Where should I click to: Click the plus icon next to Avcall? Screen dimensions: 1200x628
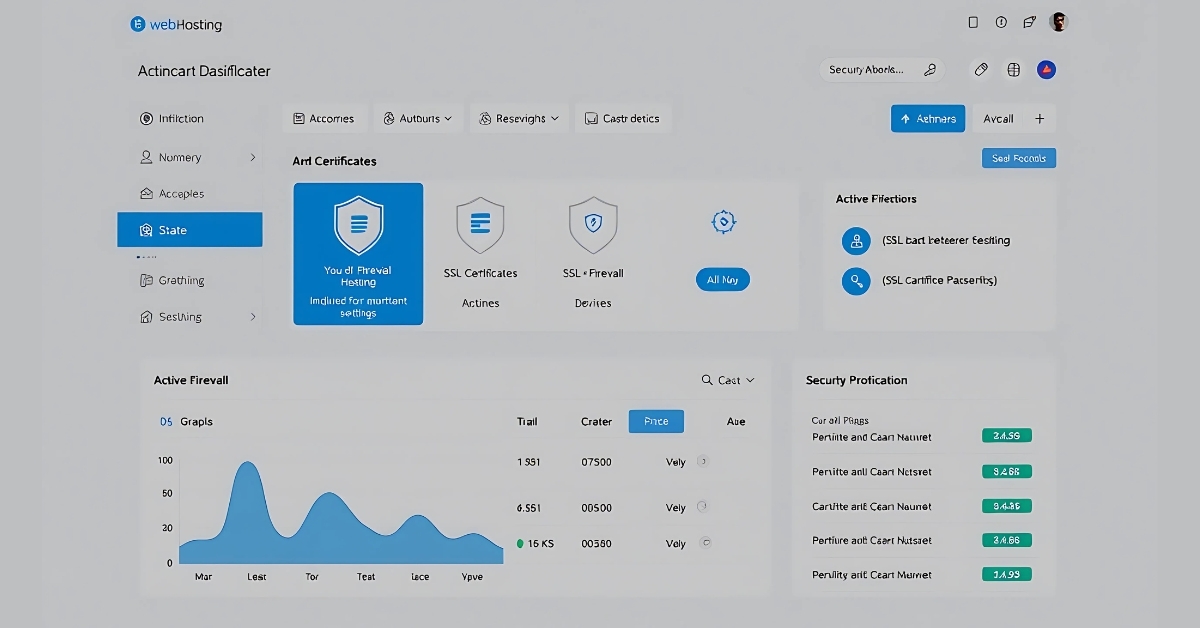tap(1039, 119)
